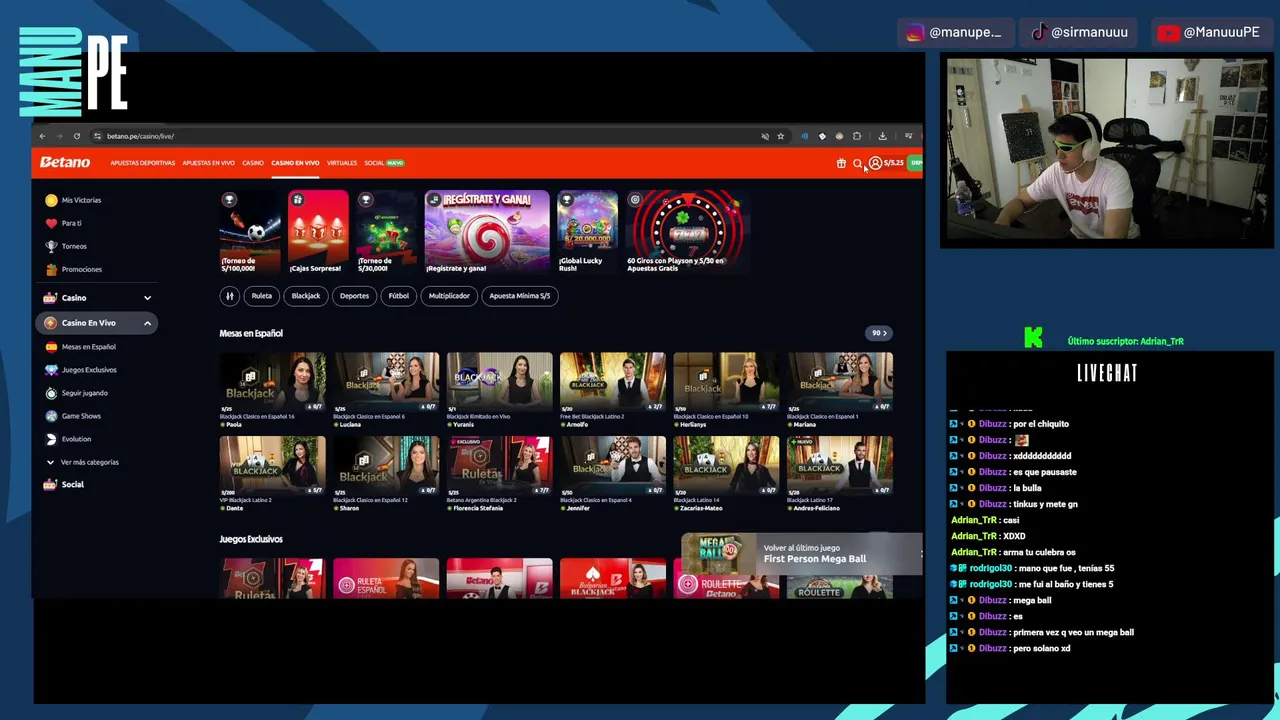This screenshot has width=1280, height=720.
Task: Open the ¡Cajas Sorpresa! promo card
Action: coord(318,232)
